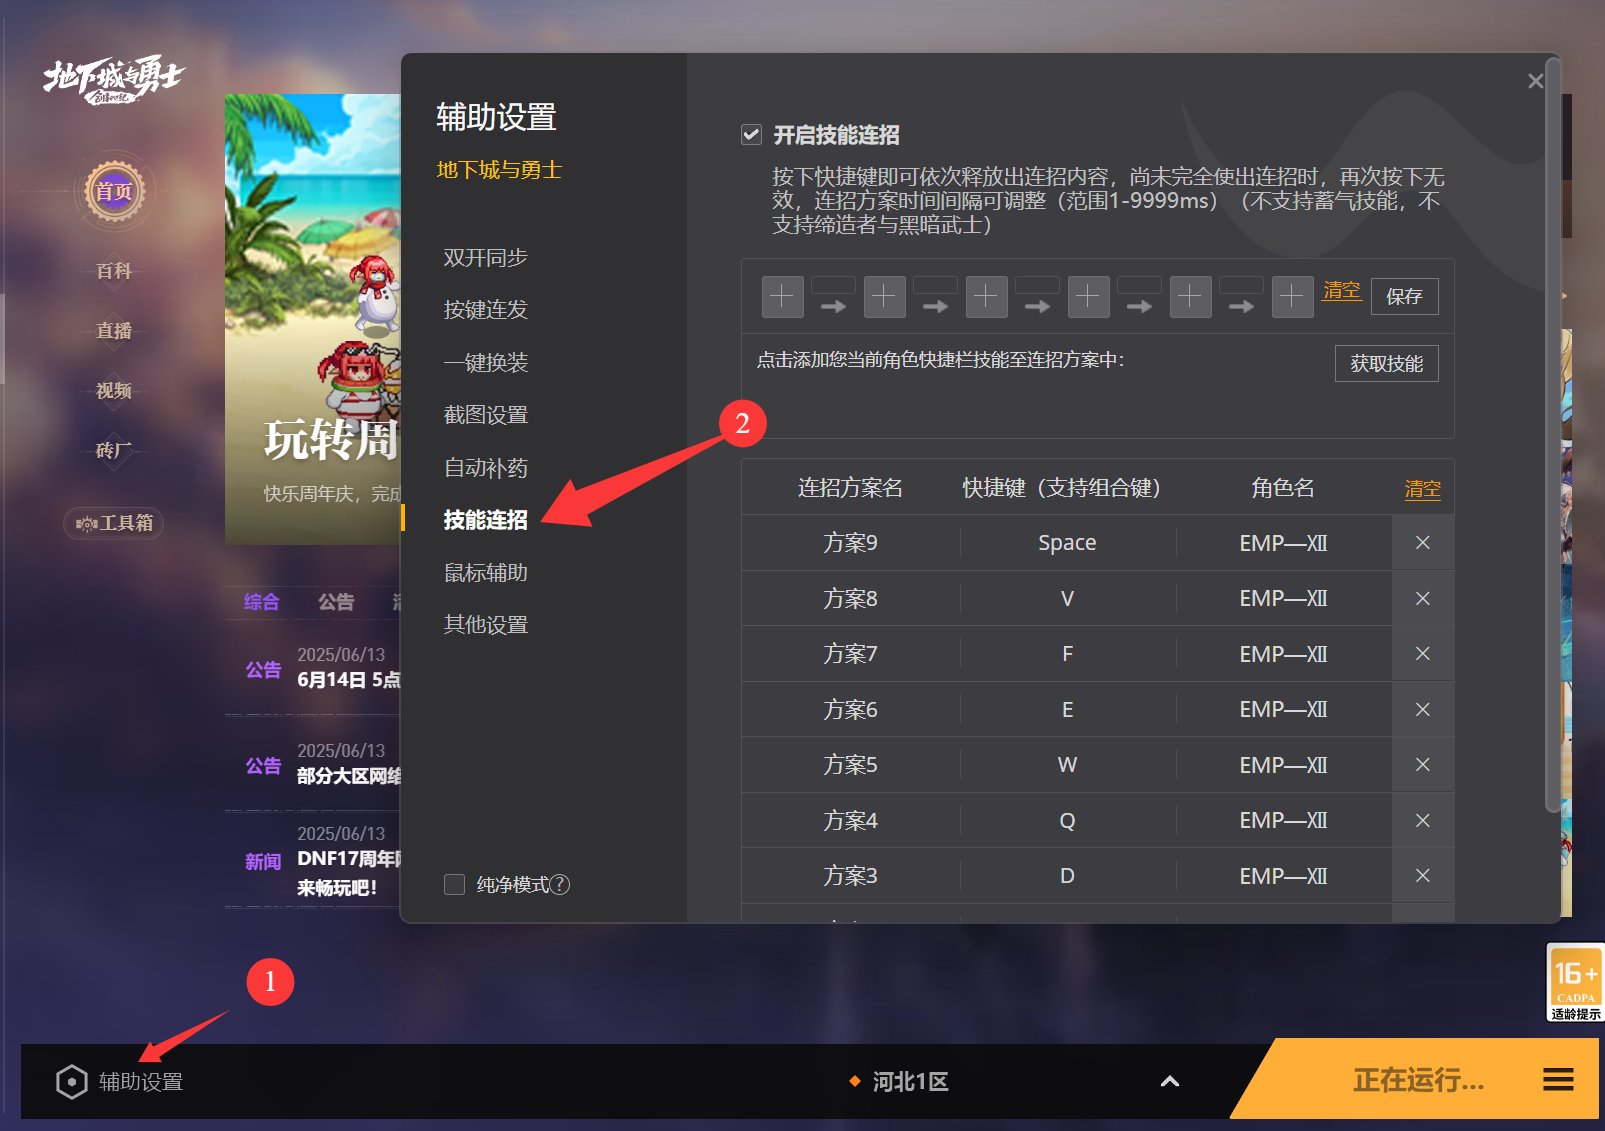The image size is (1605, 1131).
Task: Click 清空 link in the table header
Action: pos(1423,489)
